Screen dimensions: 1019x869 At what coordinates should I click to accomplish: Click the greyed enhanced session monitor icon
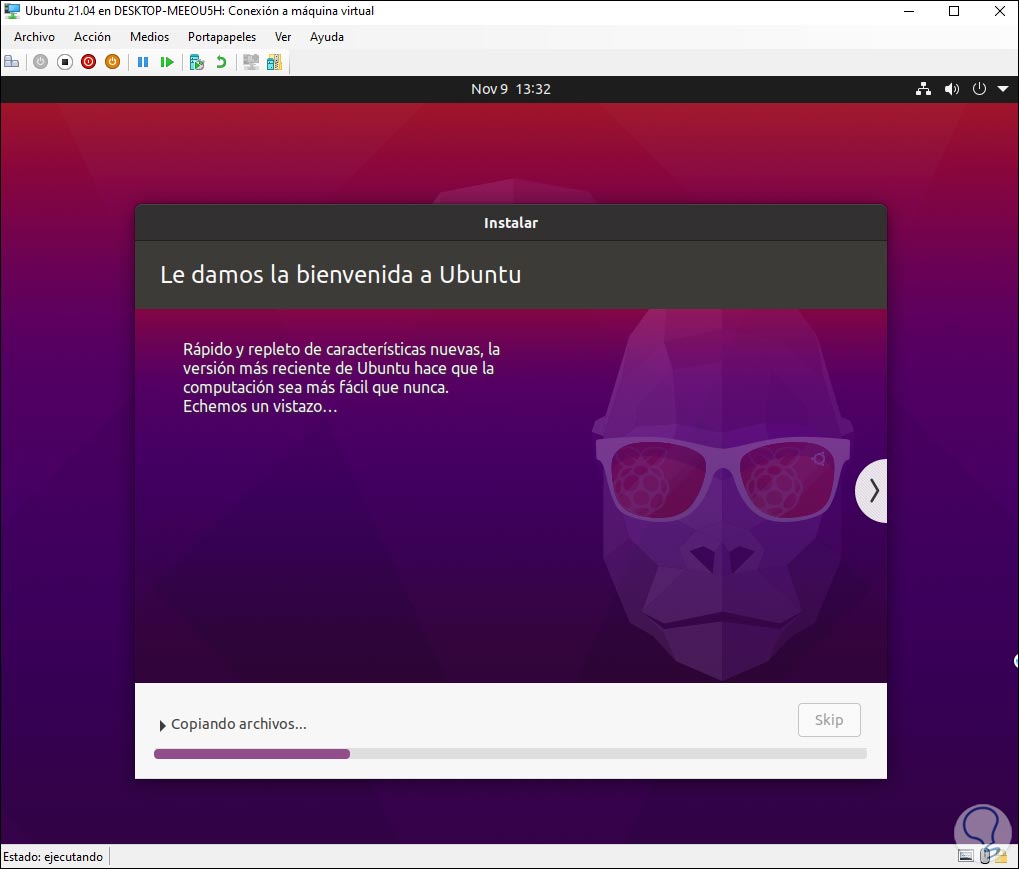[x=251, y=62]
